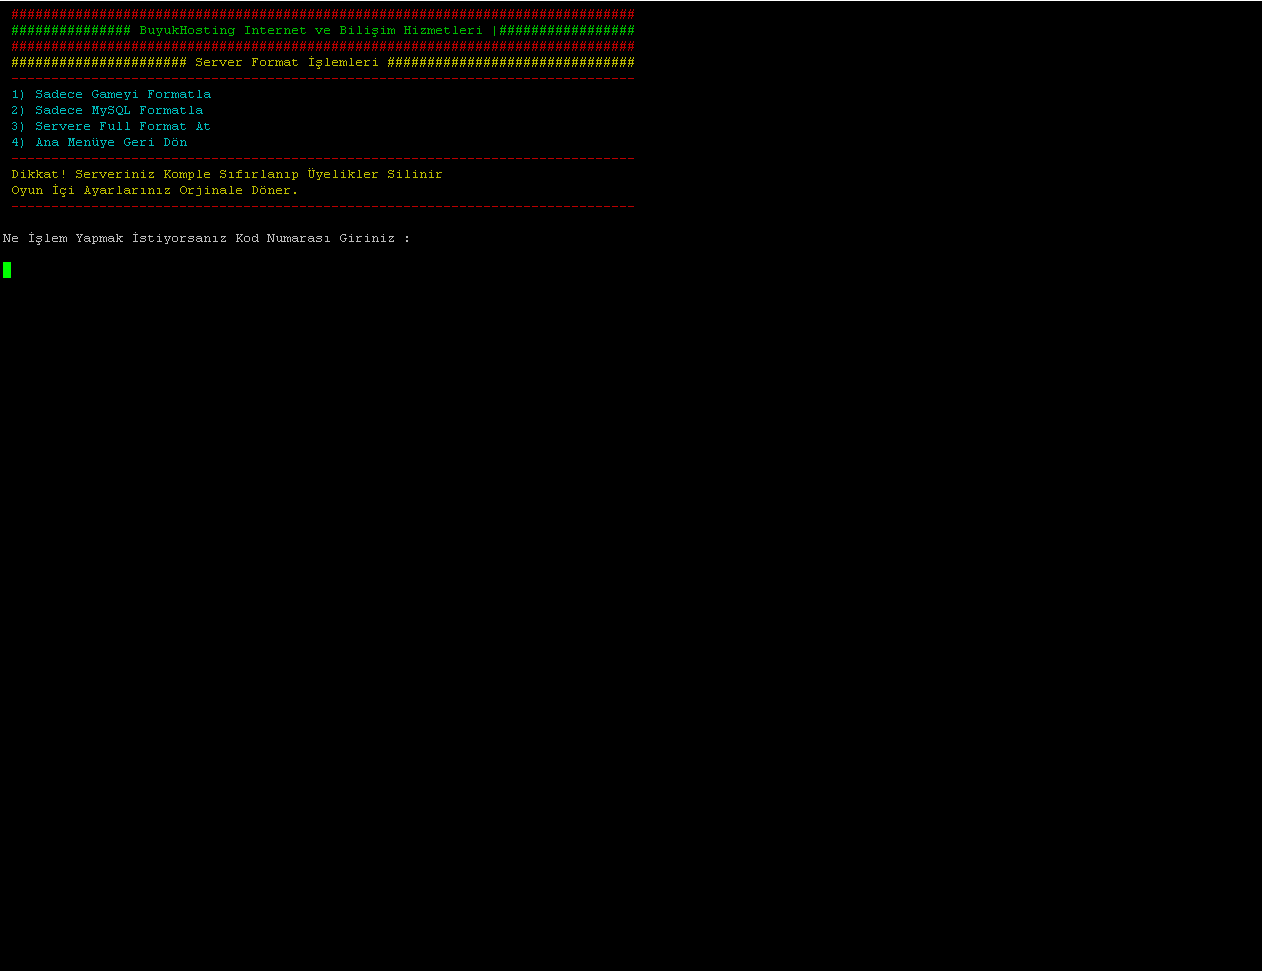The image size is (1262, 971).
Task: Click yellow hash marks left of Server Format
Action: (x=98, y=62)
